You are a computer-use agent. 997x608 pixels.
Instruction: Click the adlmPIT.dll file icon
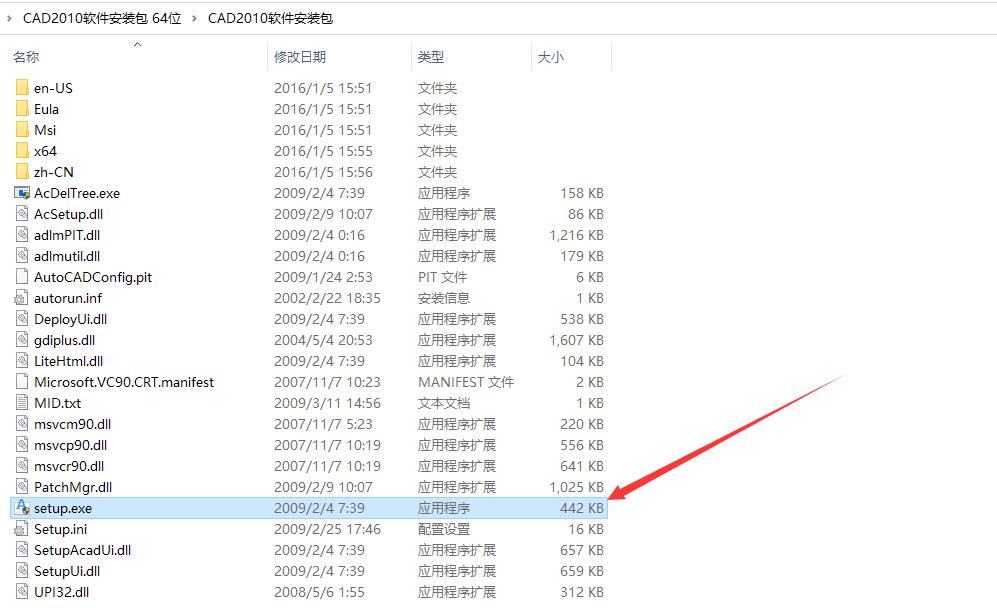click(22, 235)
